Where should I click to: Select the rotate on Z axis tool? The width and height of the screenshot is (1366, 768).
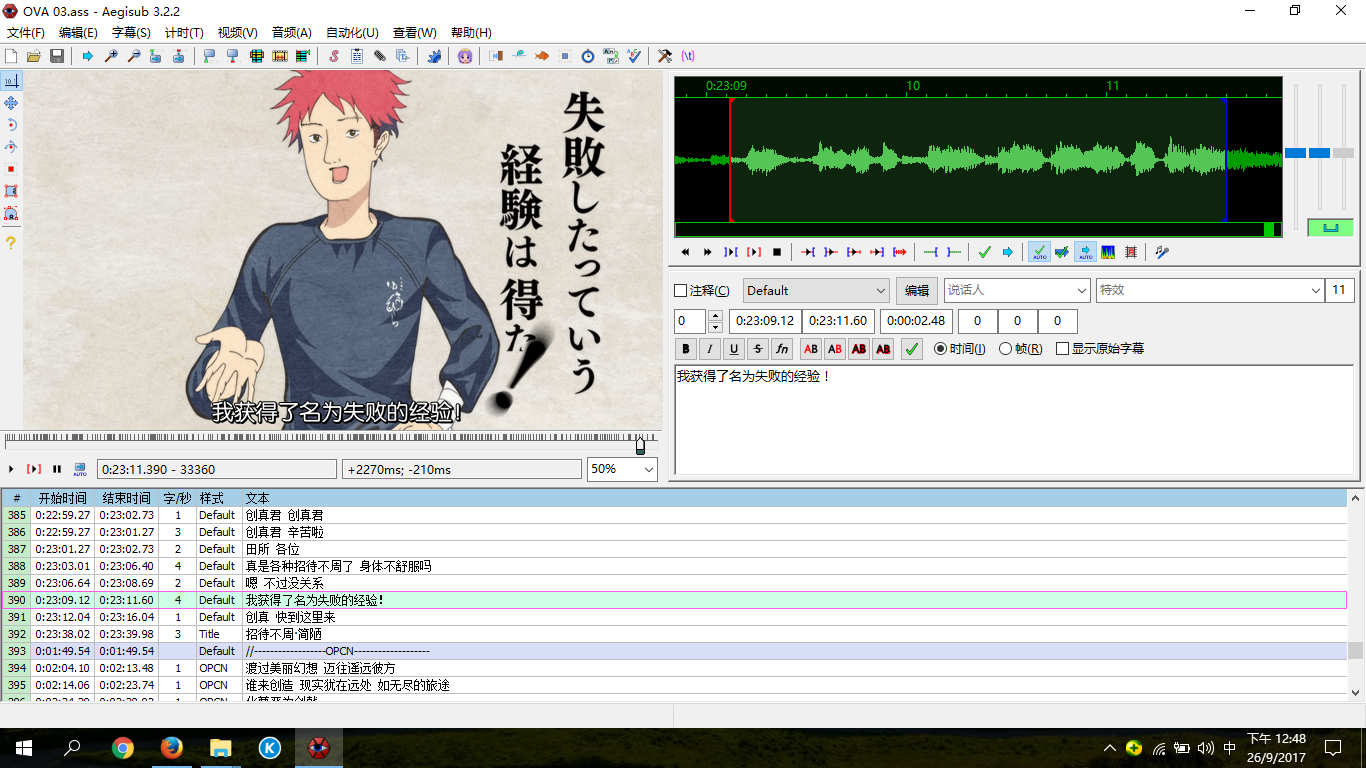tap(11, 125)
